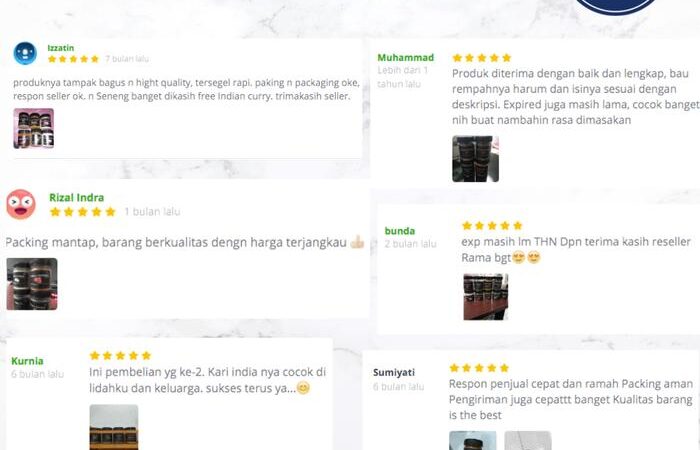Open Muhammad's review photo of jars
Viewport: 700px width, 450px height.
[475, 159]
